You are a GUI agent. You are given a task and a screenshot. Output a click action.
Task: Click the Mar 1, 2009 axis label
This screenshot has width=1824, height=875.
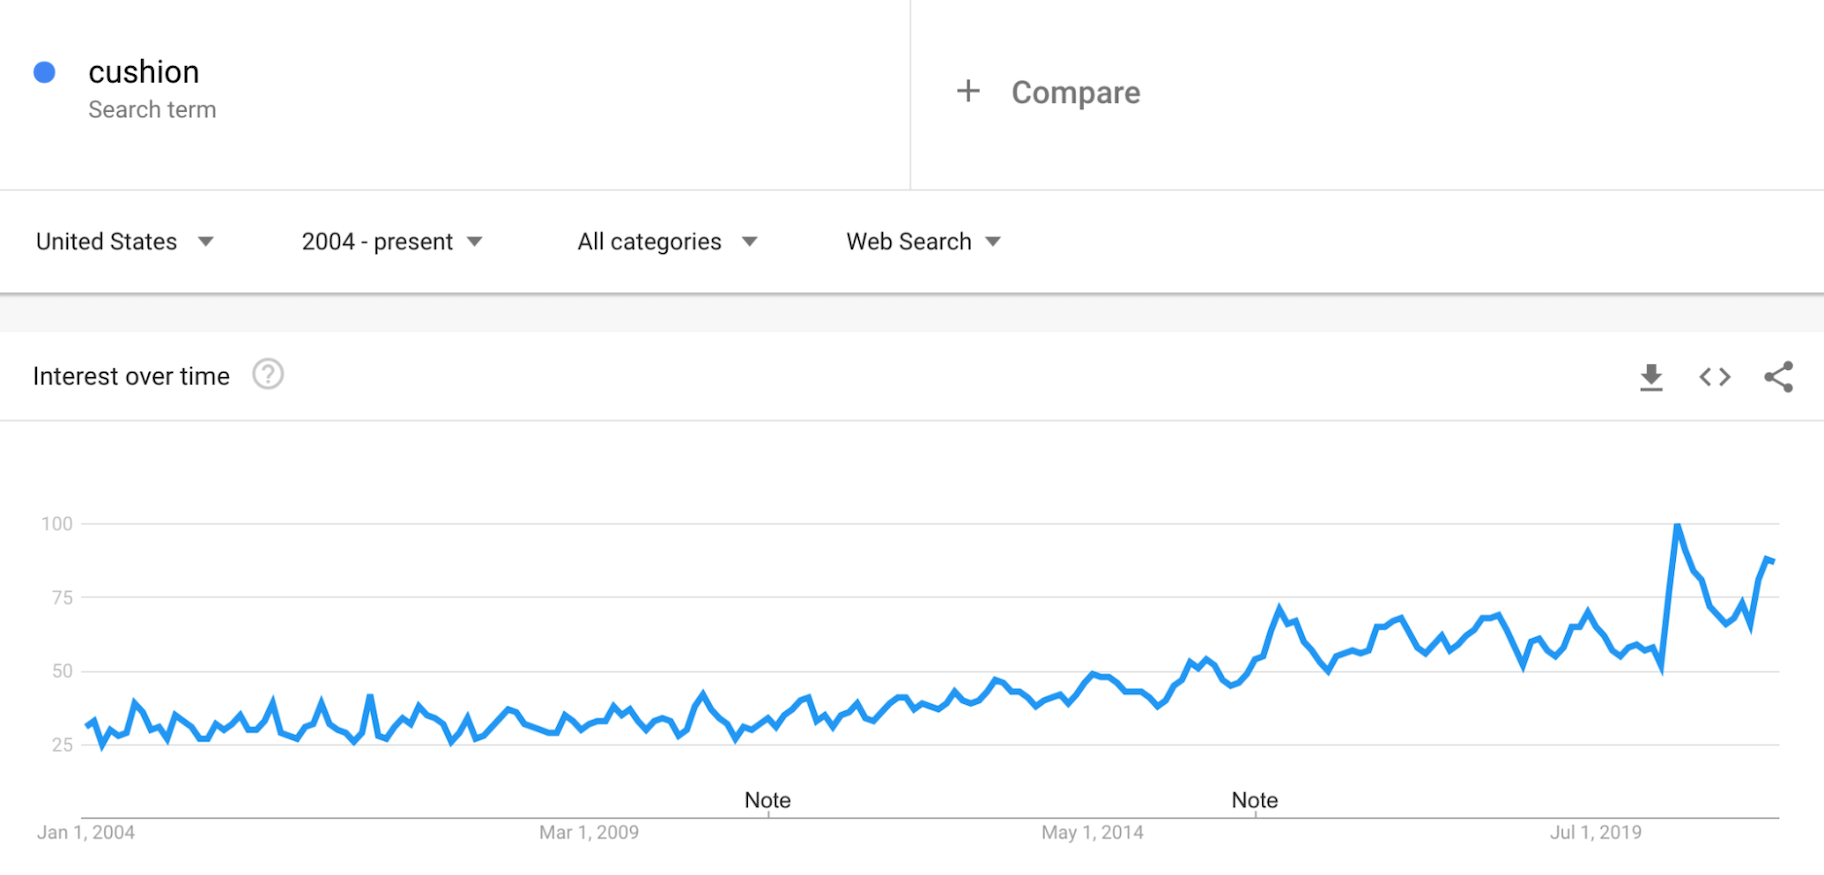coord(588,832)
